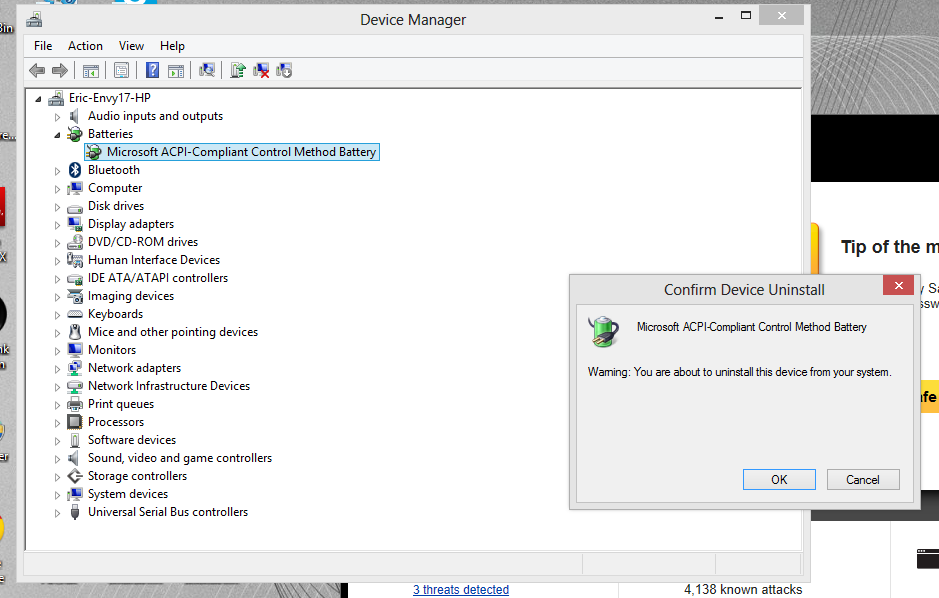
Task: Click Audio inputs and outputs label
Action: pos(155,116)
